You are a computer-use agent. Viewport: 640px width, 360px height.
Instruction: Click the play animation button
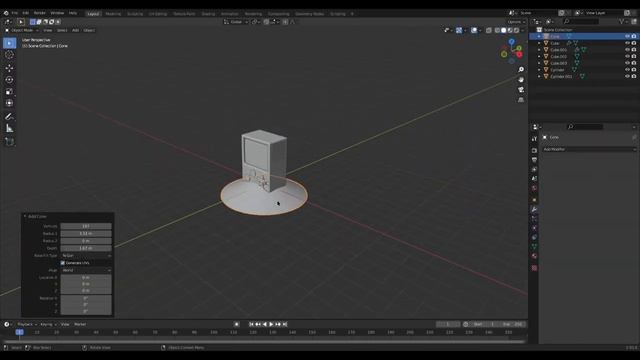(x=271, y=324)
